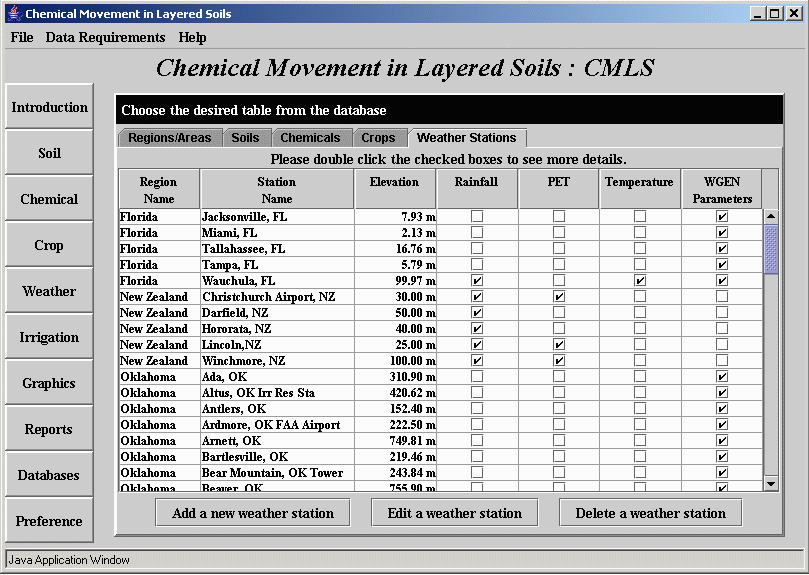Image resolution: width=809 pixels, height=575 pixels.
Task: Switch to the Crops tab
Action: click(378, 138)
